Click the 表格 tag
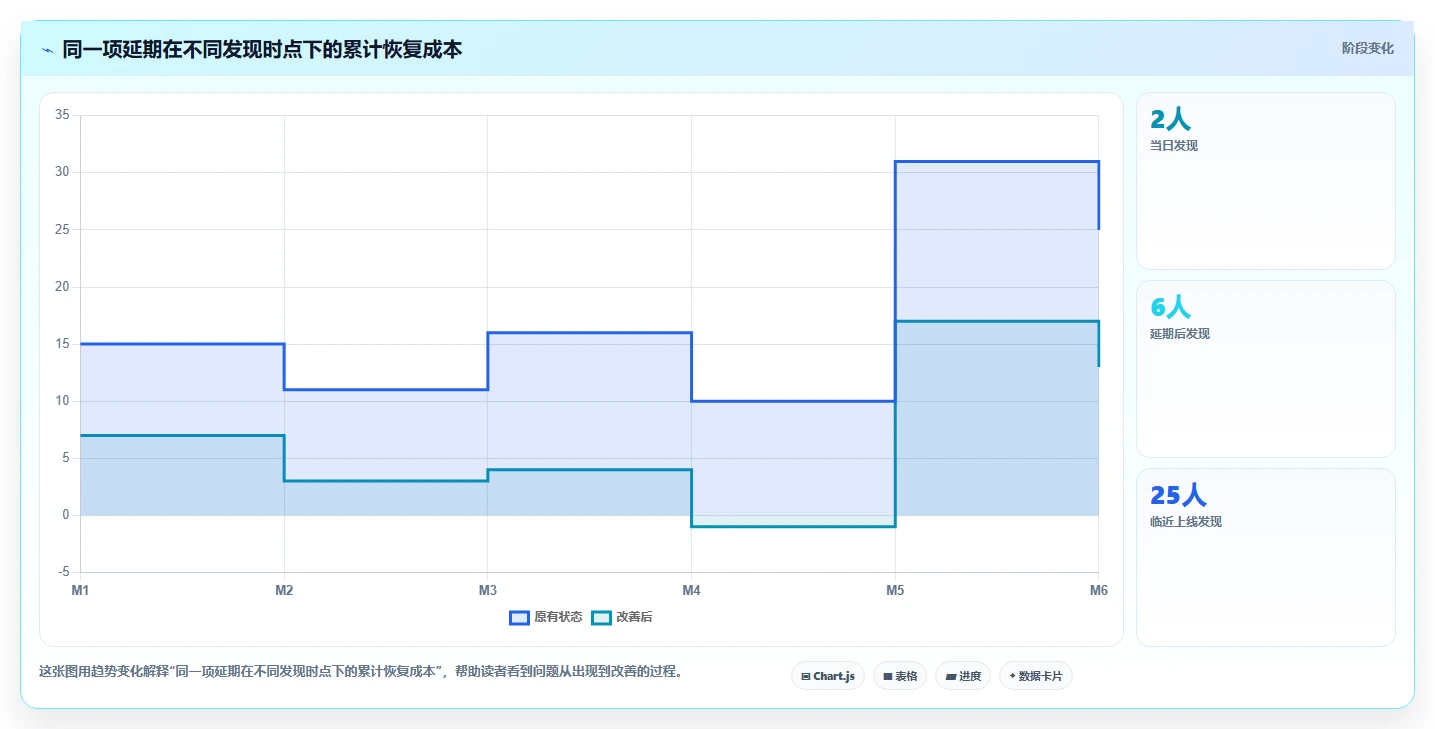Image resolution: width=1435 pixels, height=729 pixels. 900,676
